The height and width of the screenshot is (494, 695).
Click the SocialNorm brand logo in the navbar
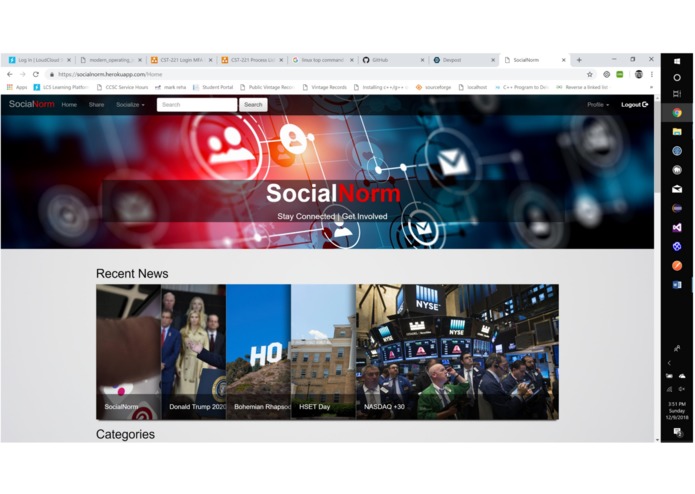tap(31, 104)
